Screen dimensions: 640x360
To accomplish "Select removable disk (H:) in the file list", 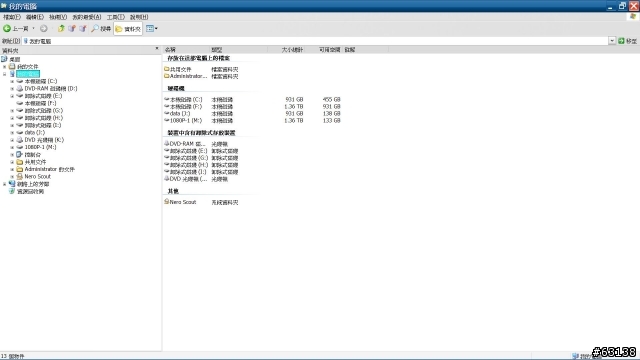I will tap(189, 165).
